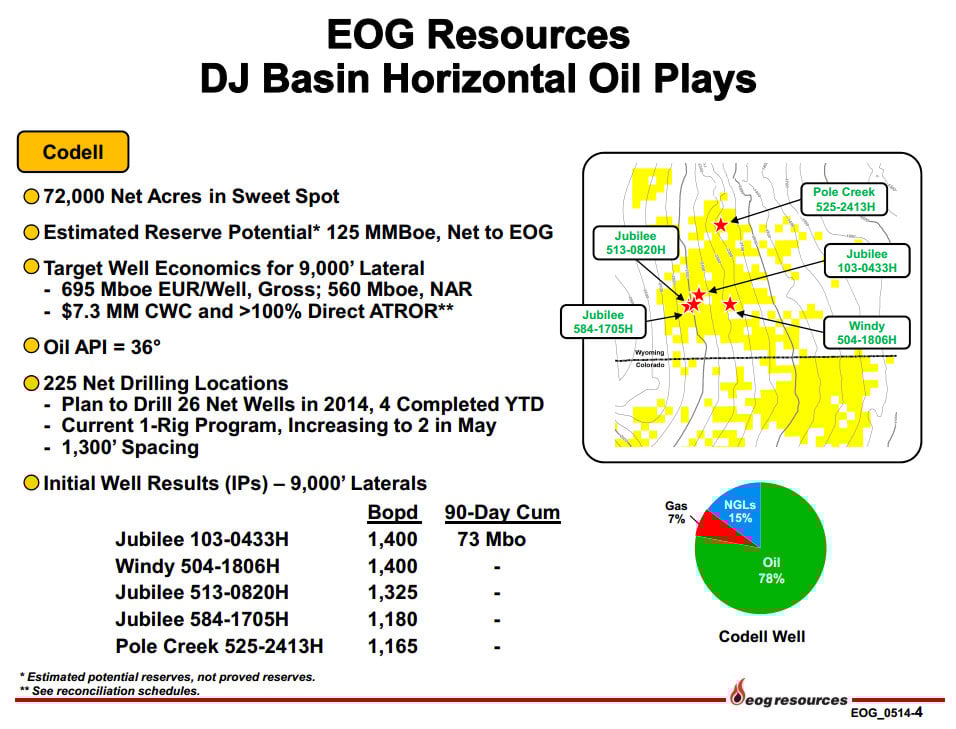This screenshot has height=729, width=956.
Task: Select the Codell Well chart caption
Action: [761, 636]
